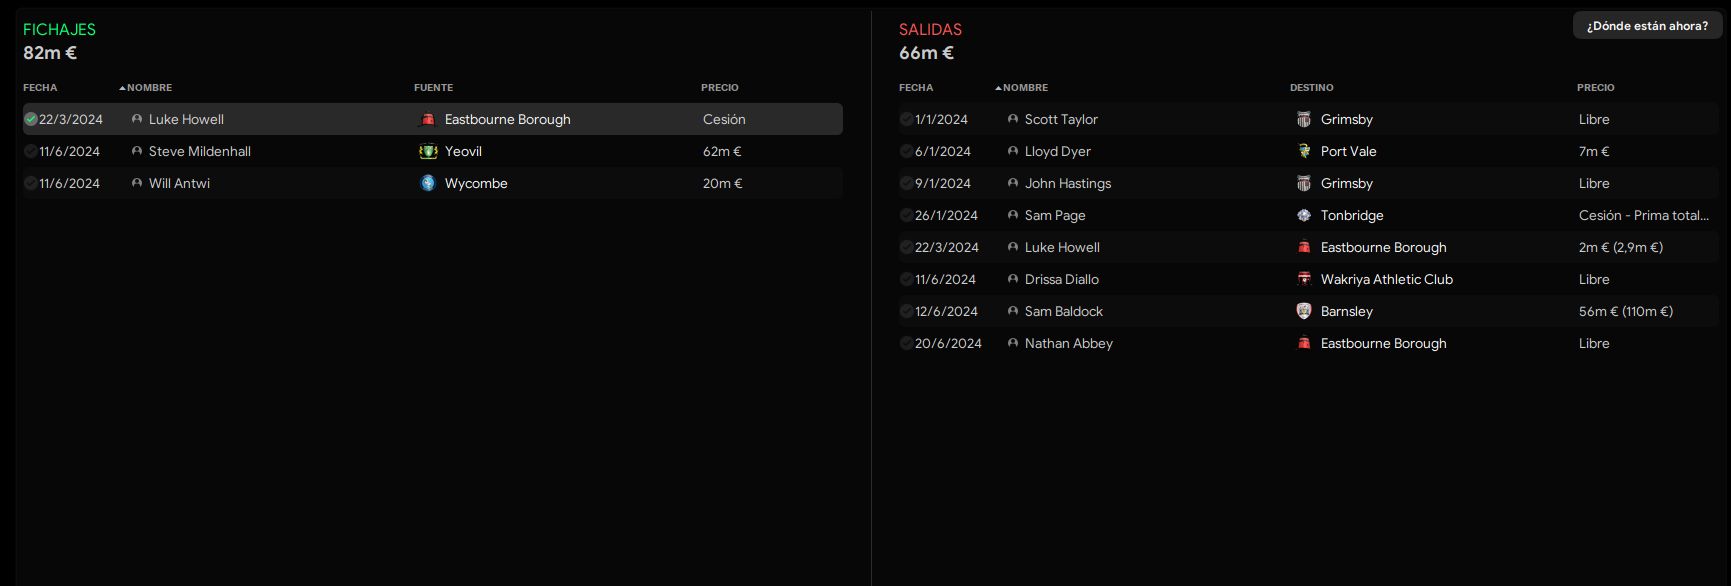Open Sam Baldock's player profile link
This screenshot has height=586, width=1731.
tap(1063, 311)
